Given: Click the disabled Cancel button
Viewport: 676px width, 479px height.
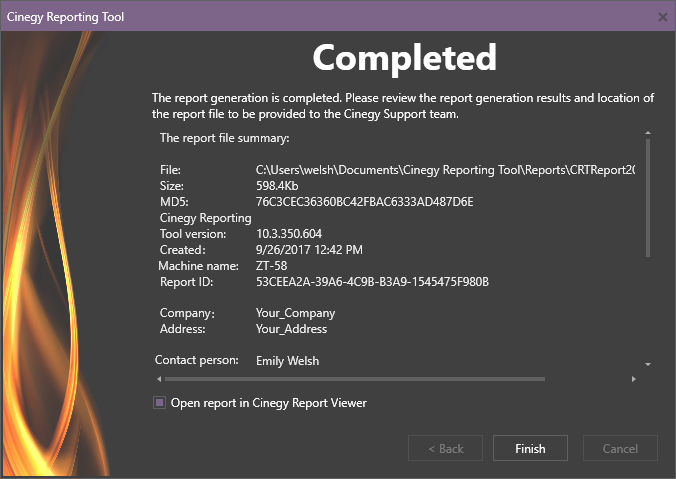Looking at the screenshot, I should 620,448.
